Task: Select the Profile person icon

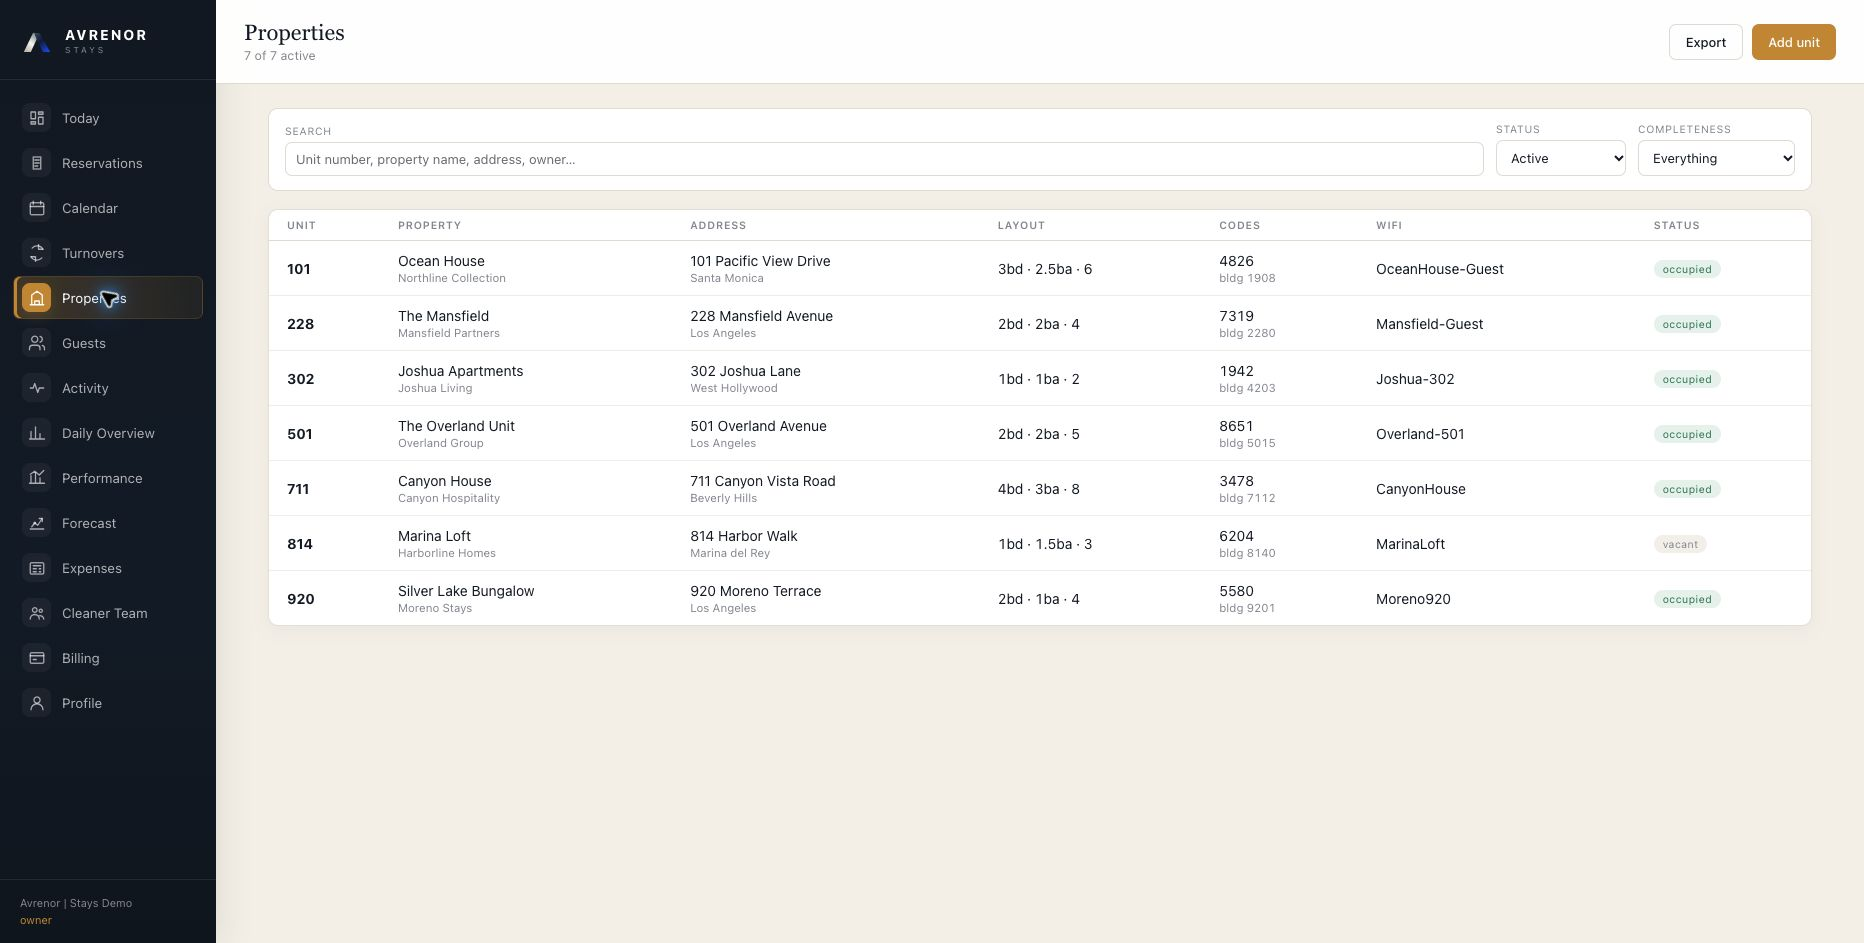Action: coord(37,703)
